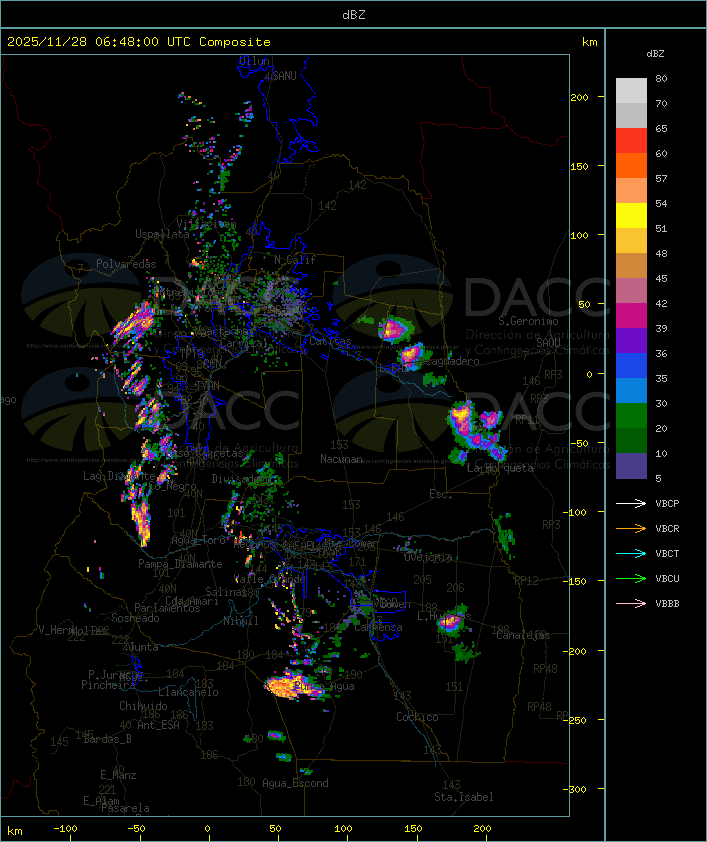Click the km unit label at top right
The height and width of the screenshot is (842, 707).
589,42
